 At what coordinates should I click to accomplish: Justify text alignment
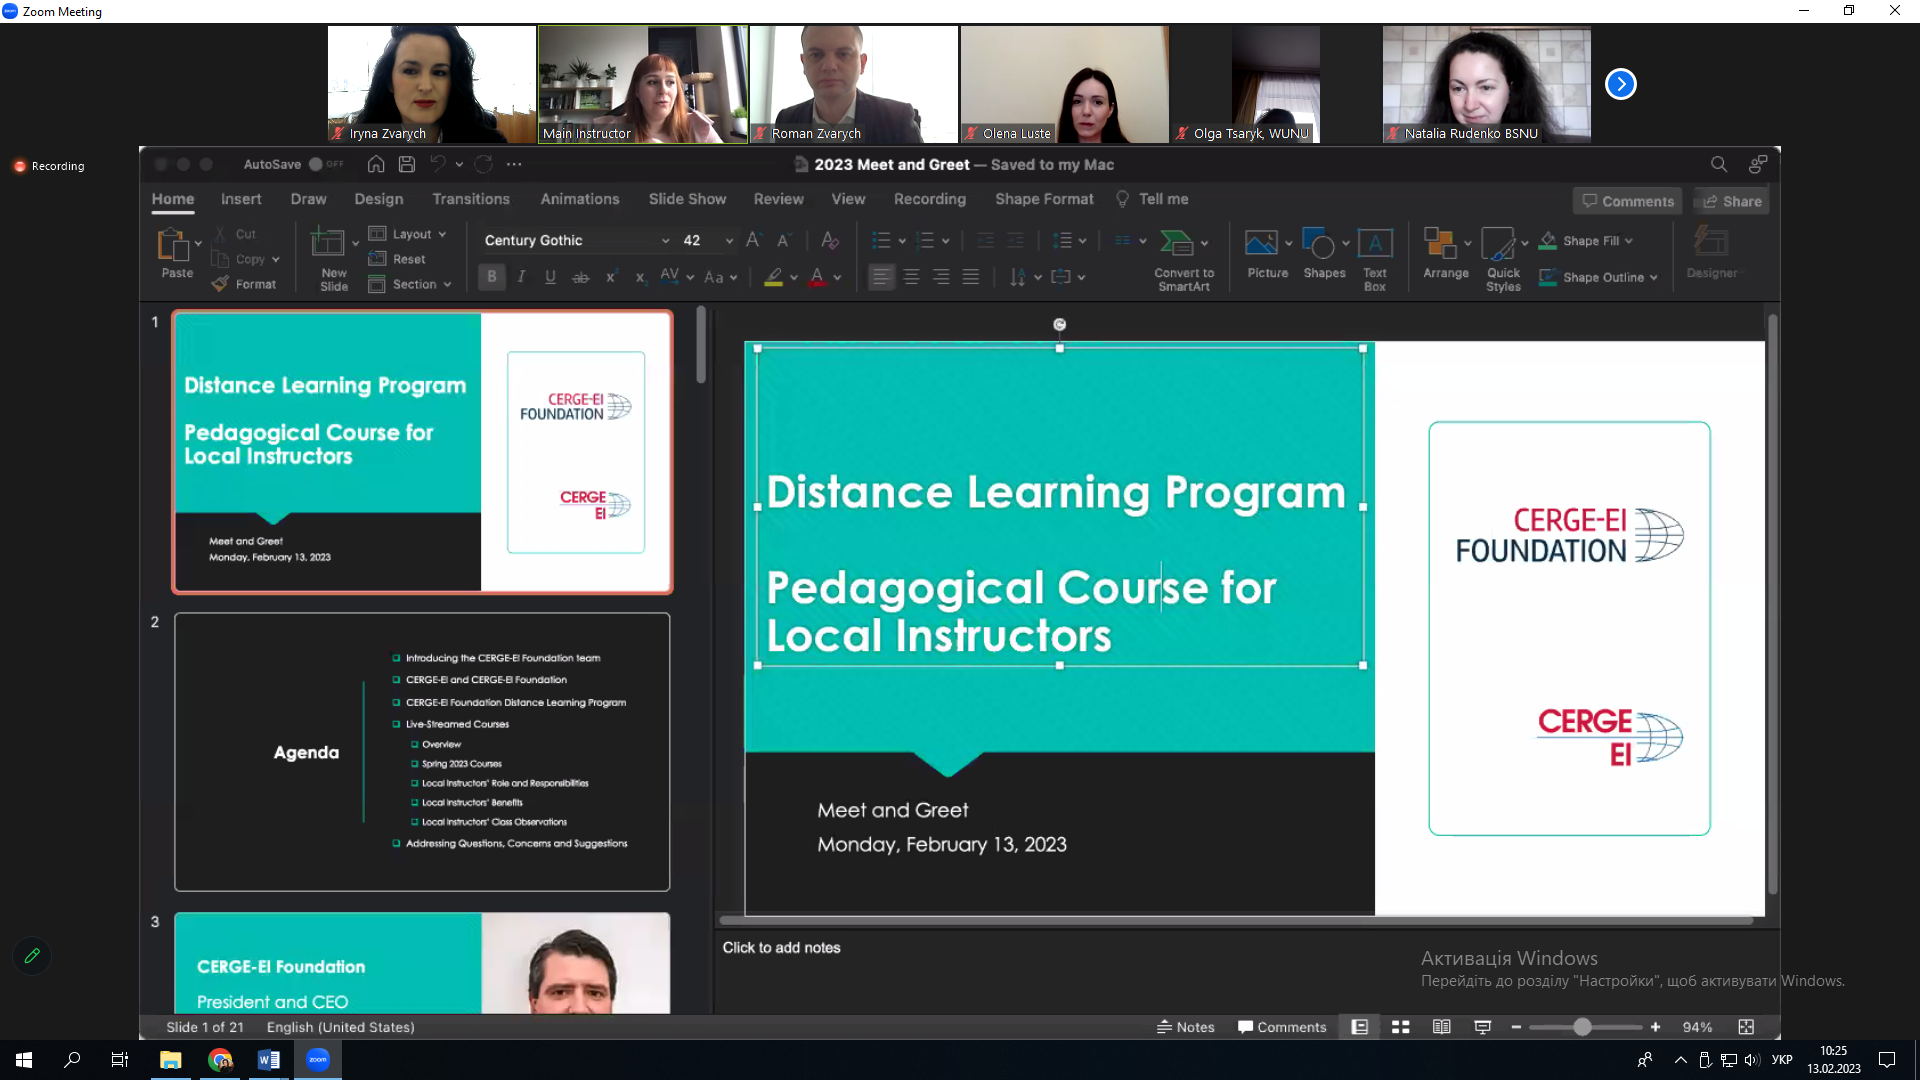(x=970, y=277)
